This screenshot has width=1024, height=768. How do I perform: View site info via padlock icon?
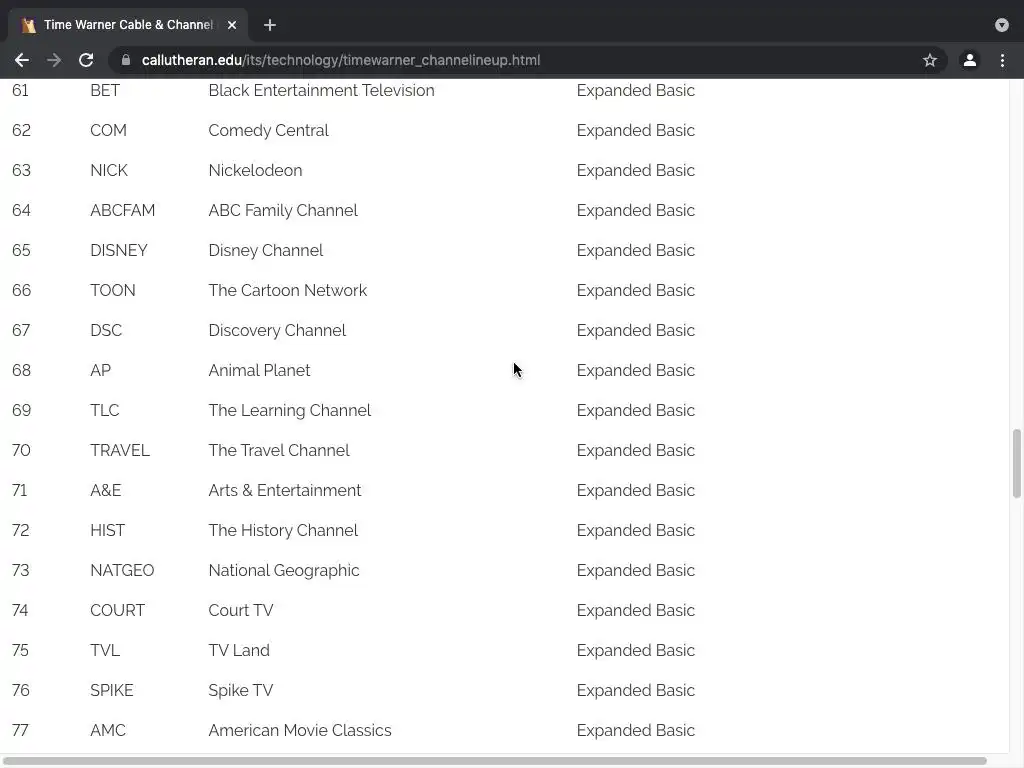pos(126,60)
